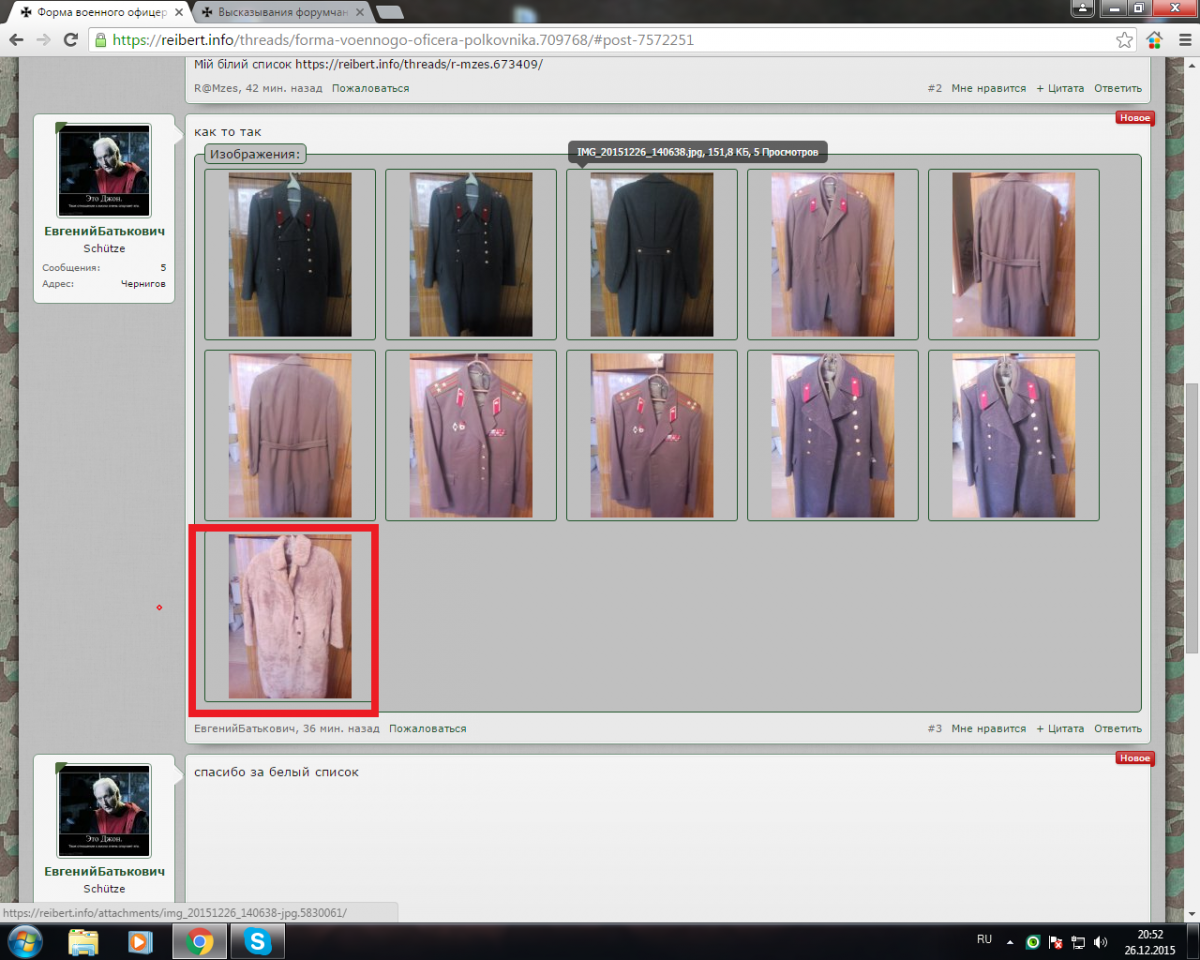Reload the page with refresh icon
This screenshot has width=1200, height=960.
[x=70, y=40]
